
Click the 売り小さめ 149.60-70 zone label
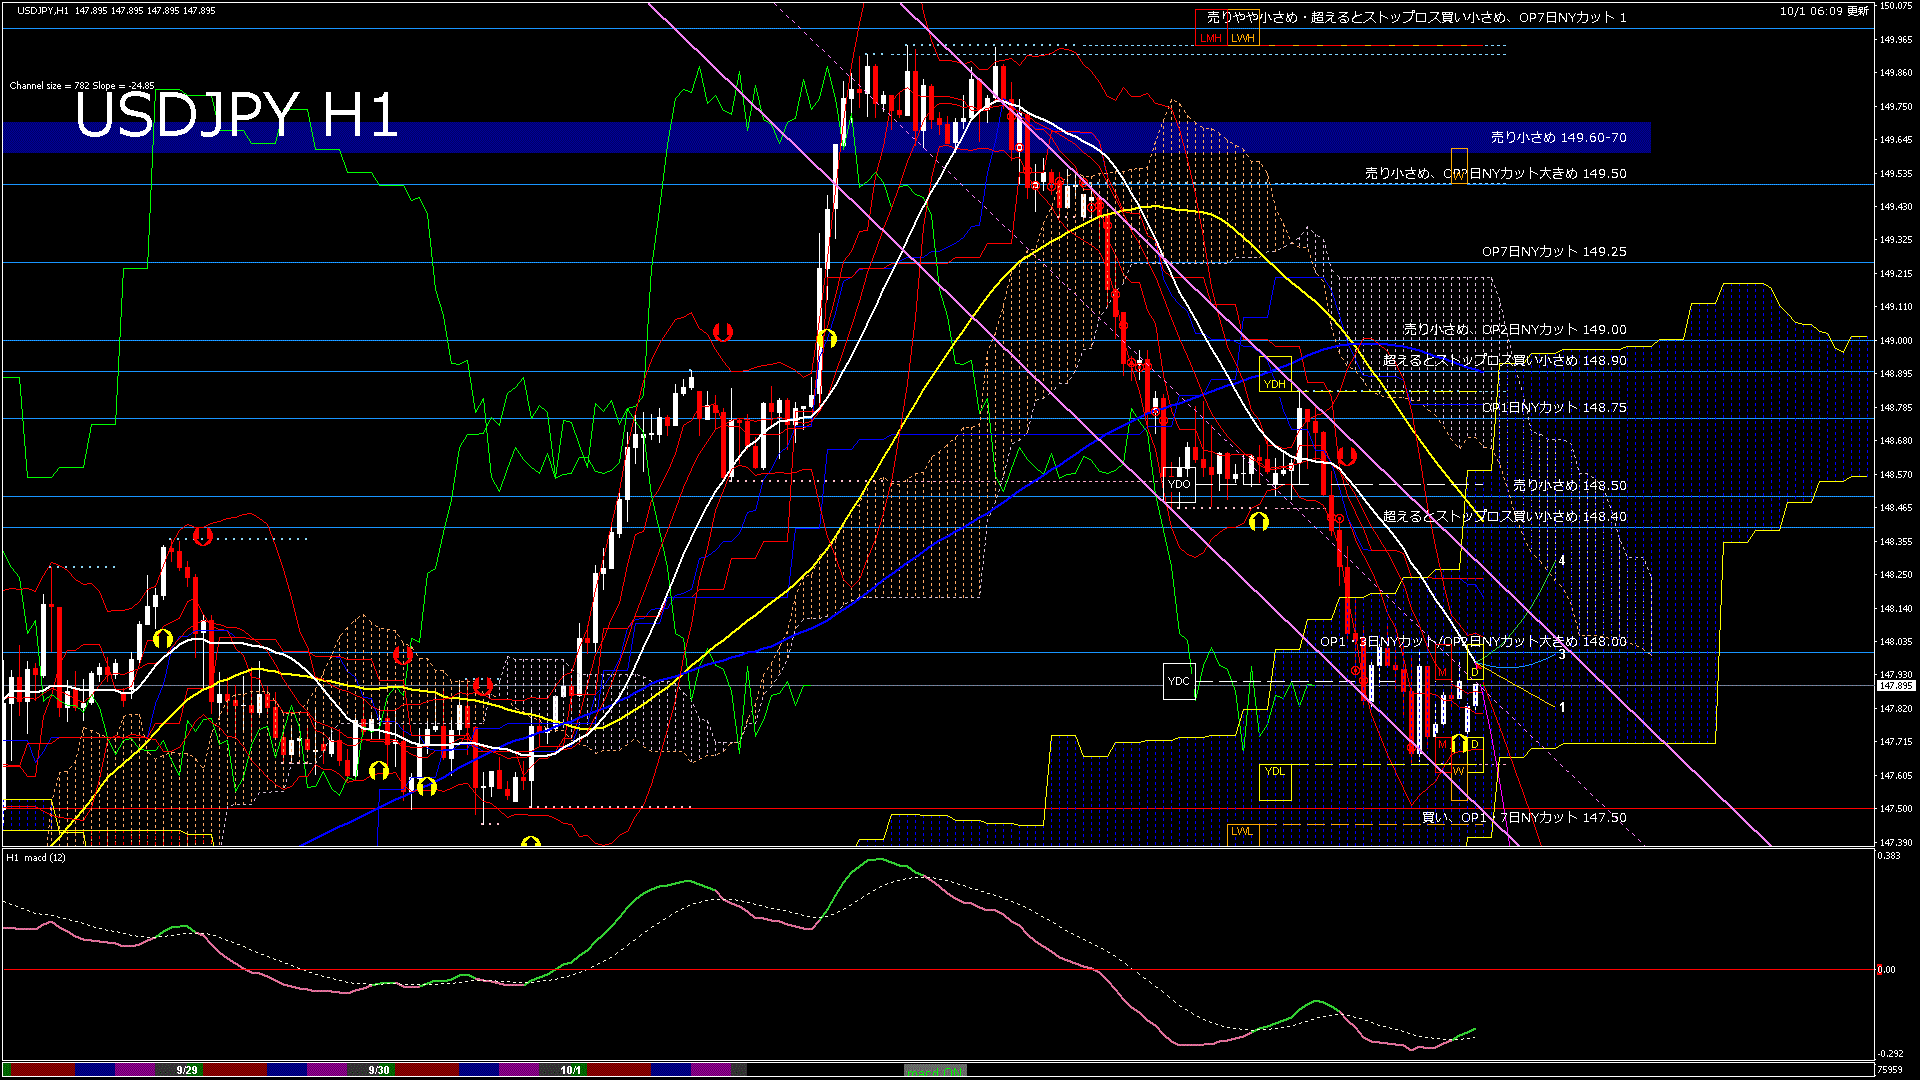click(1558, 138)
